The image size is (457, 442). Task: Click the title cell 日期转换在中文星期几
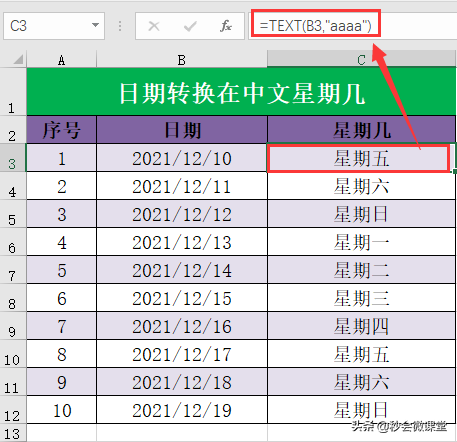(x=241, y=92)
